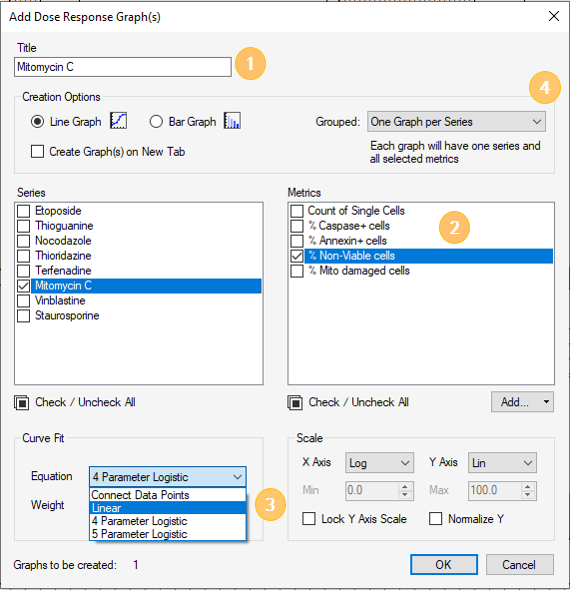Enable Lock Y Axis Scale
Viewport: 570px width, 590px height.
pos(309,519)
